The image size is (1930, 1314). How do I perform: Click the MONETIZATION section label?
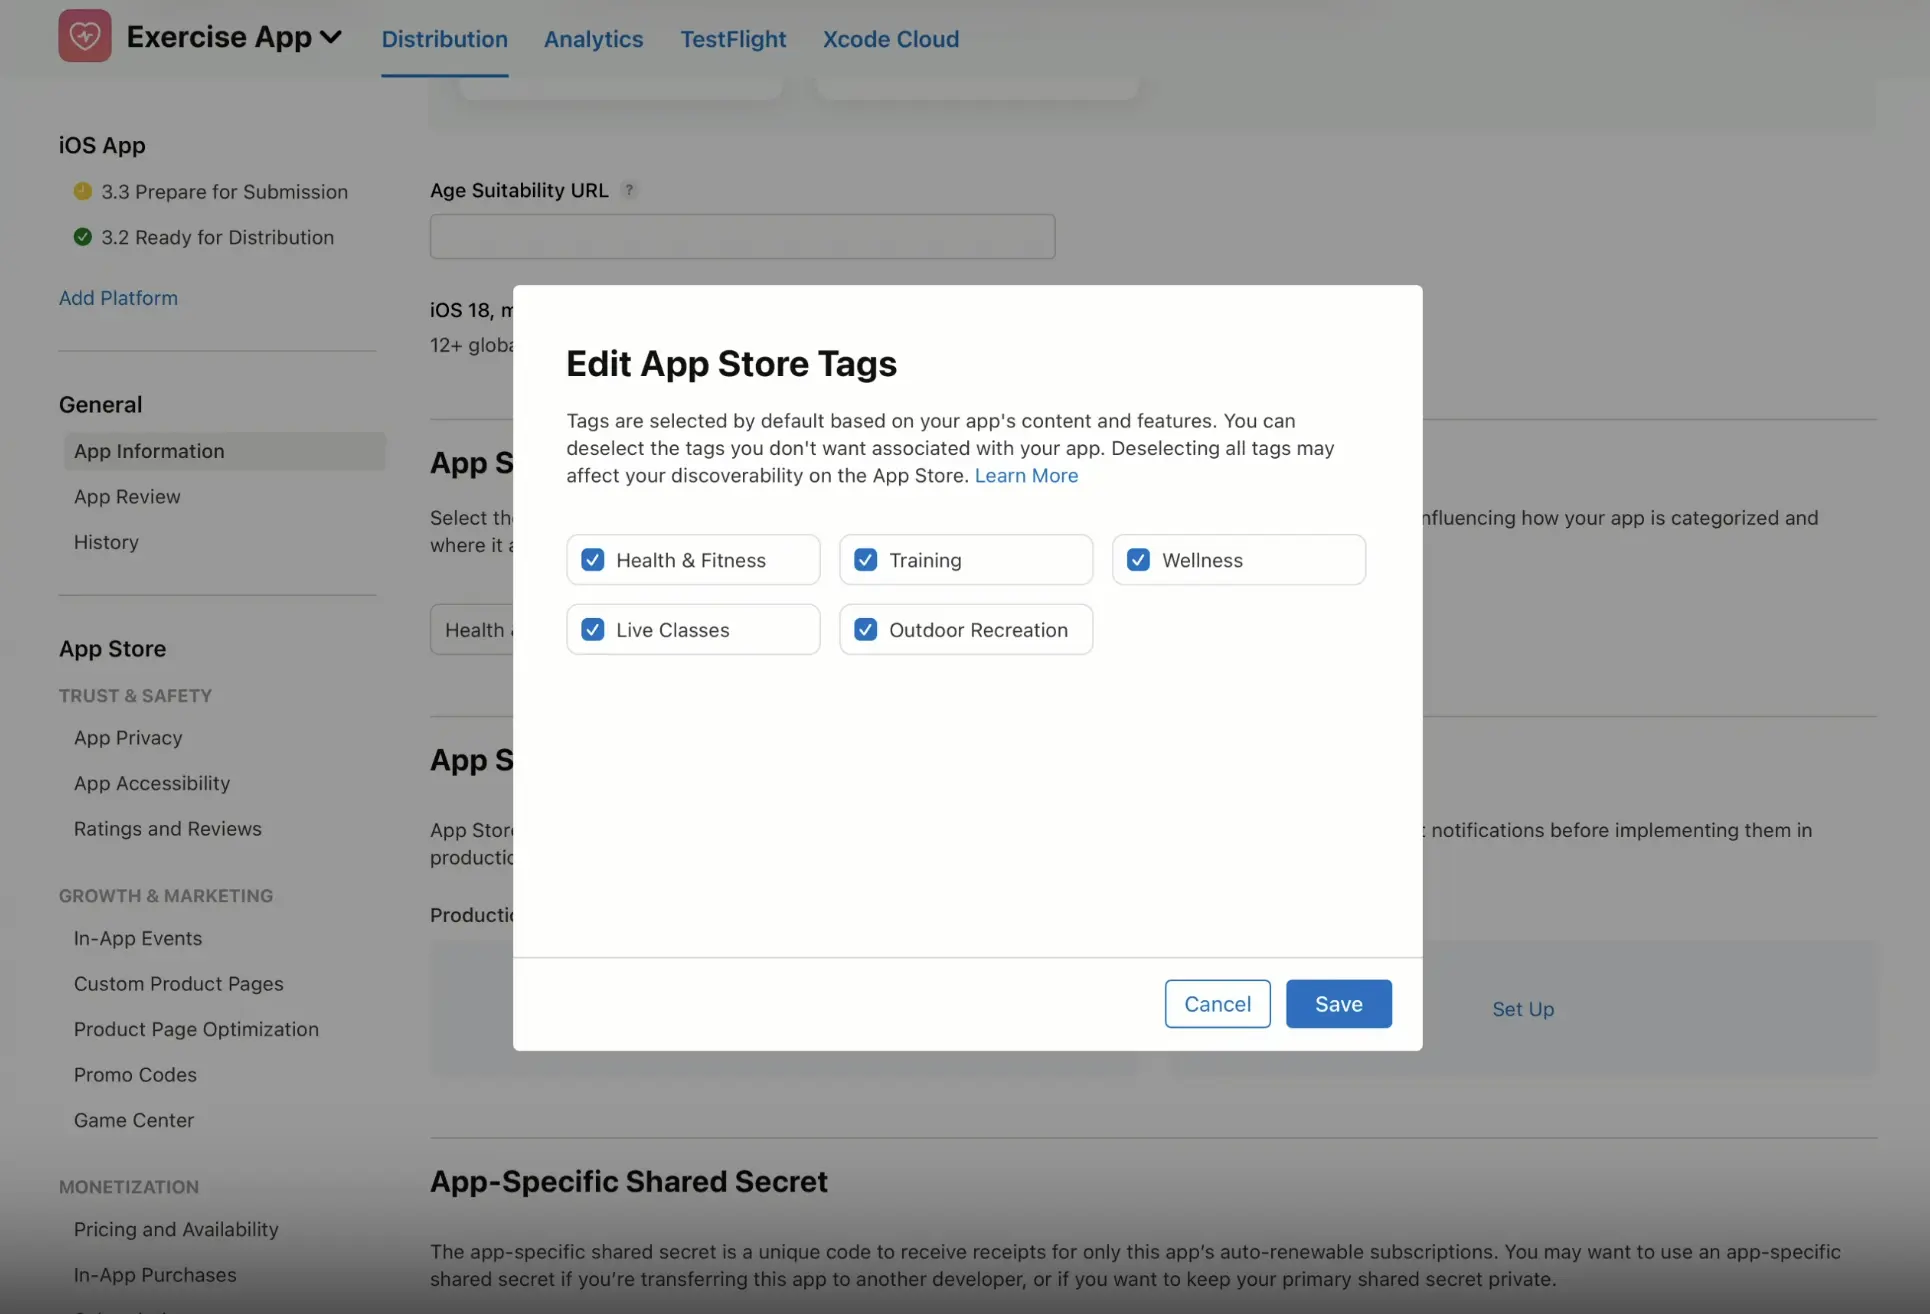point(129,1187)
